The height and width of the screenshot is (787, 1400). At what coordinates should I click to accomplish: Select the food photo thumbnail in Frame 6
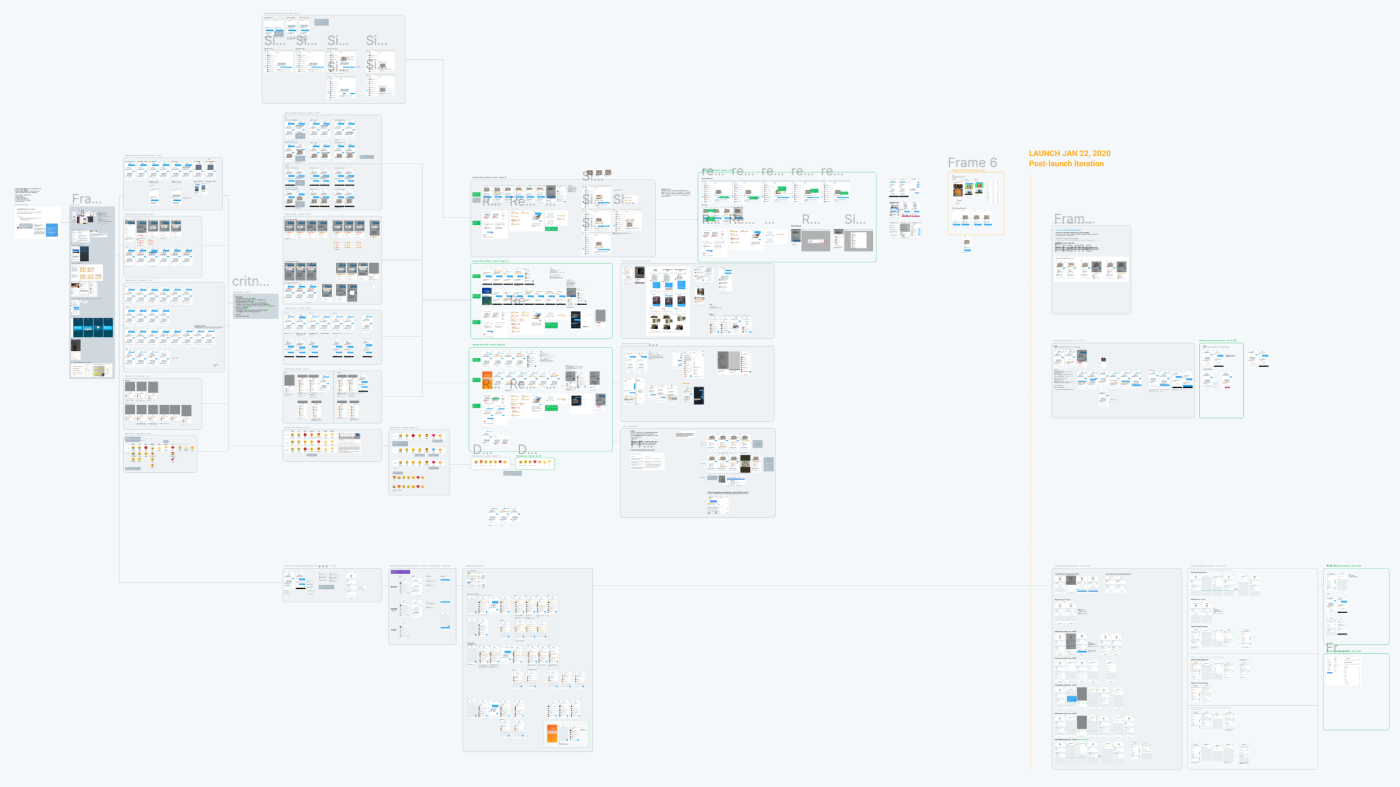pyautogui.click(x=956, y=190)
